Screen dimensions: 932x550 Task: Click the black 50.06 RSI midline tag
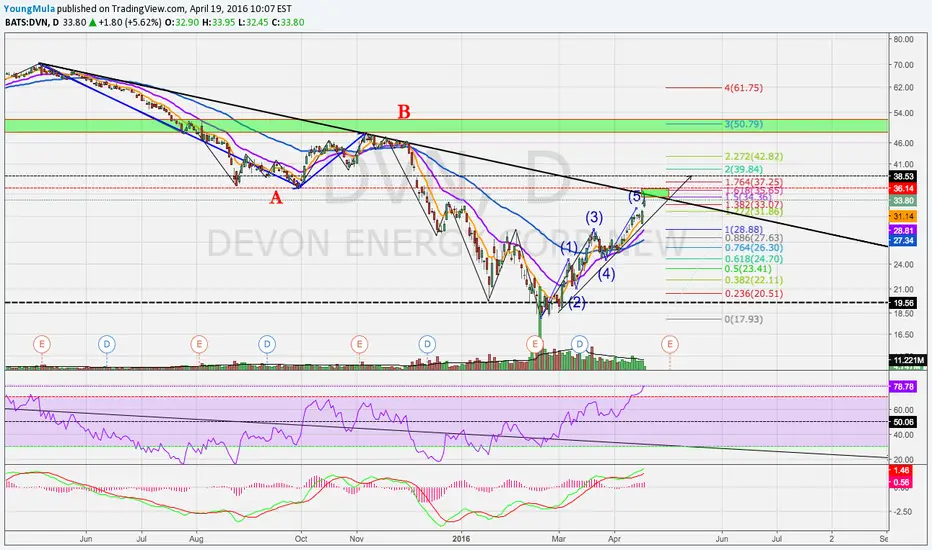903,422
